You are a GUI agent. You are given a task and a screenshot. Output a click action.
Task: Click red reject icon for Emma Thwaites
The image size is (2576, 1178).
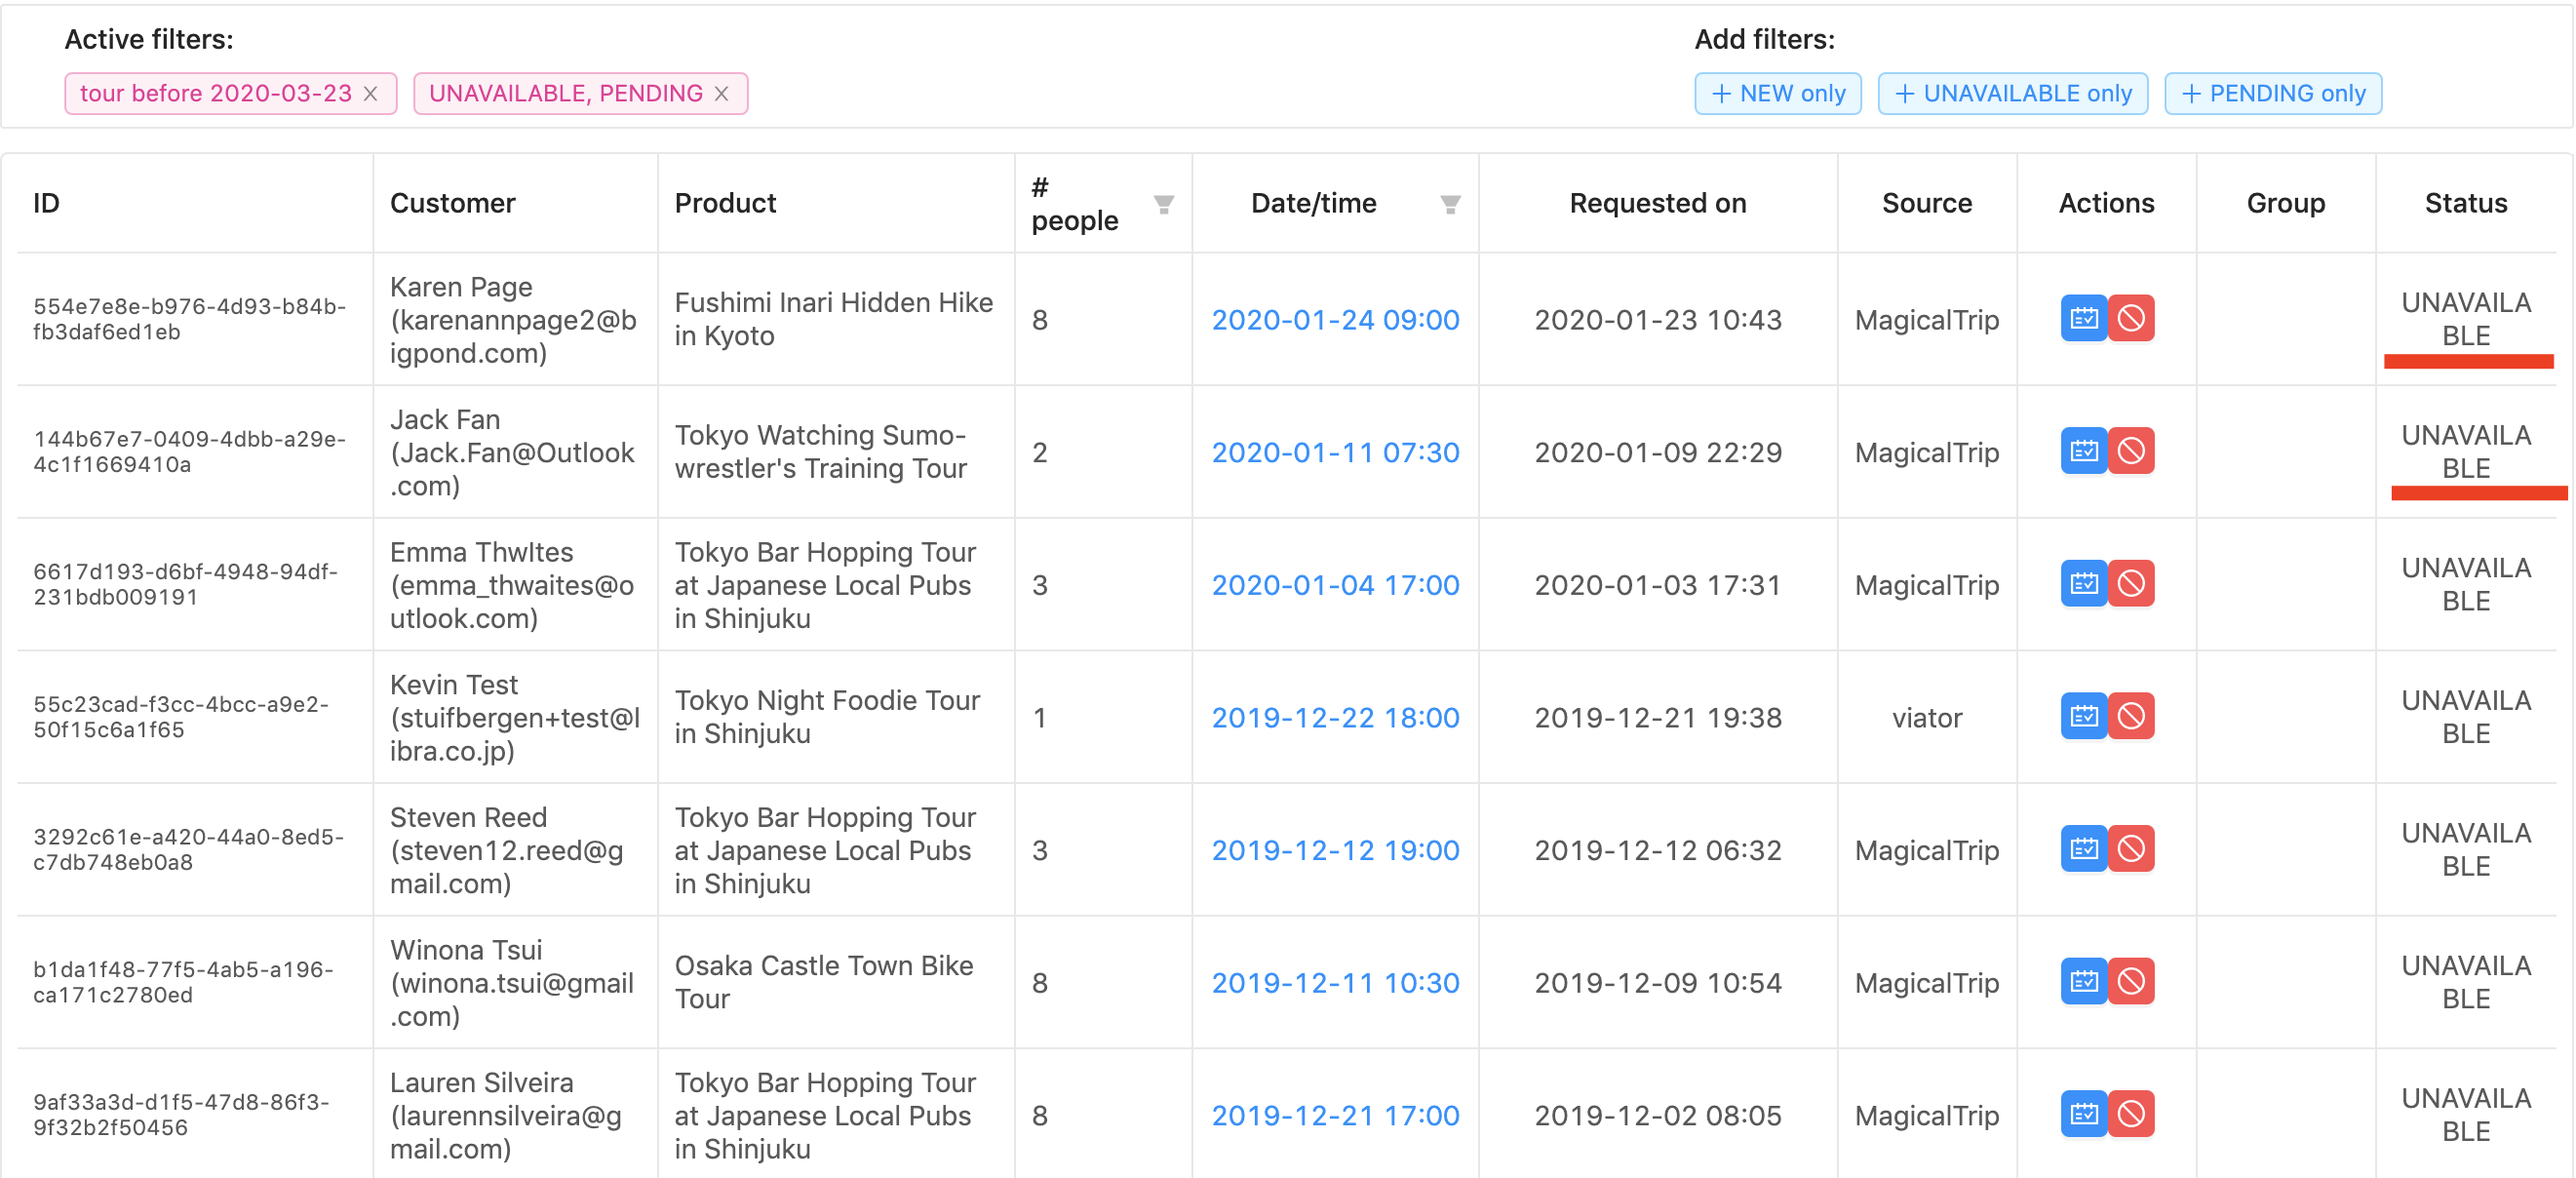[x=2131, y=584]
